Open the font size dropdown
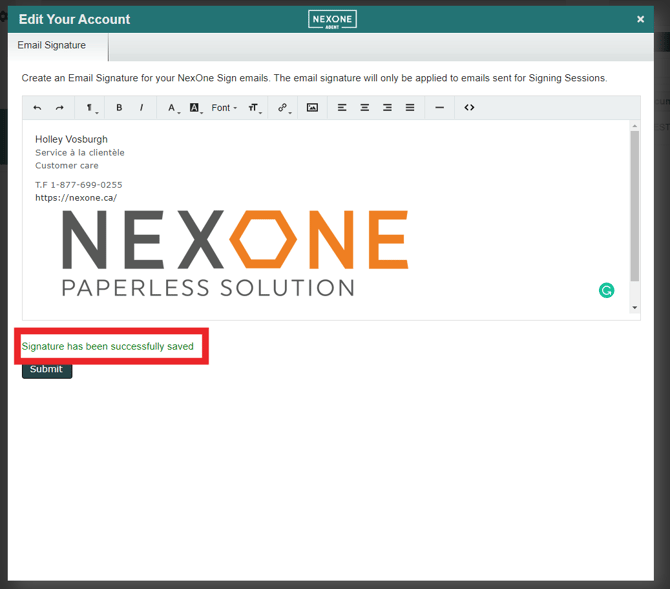The image size is (670, 589). [254, 108]
